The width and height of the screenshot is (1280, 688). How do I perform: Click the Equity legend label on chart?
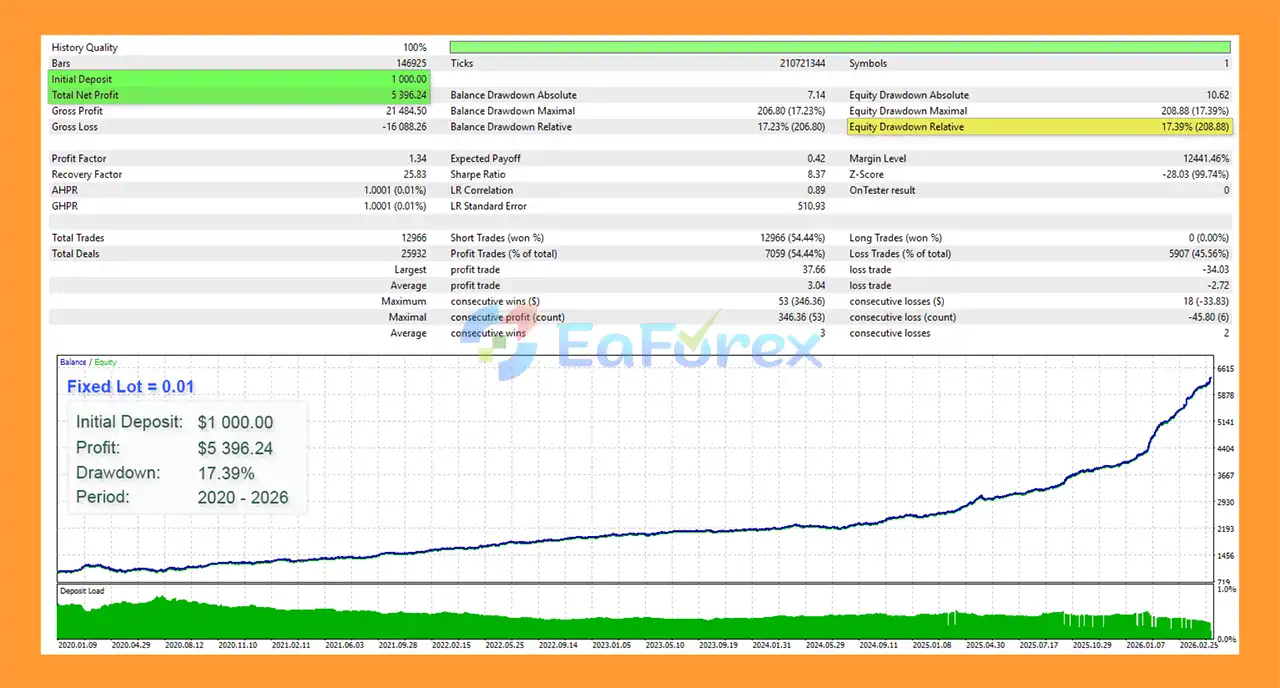tap(105, 362)
